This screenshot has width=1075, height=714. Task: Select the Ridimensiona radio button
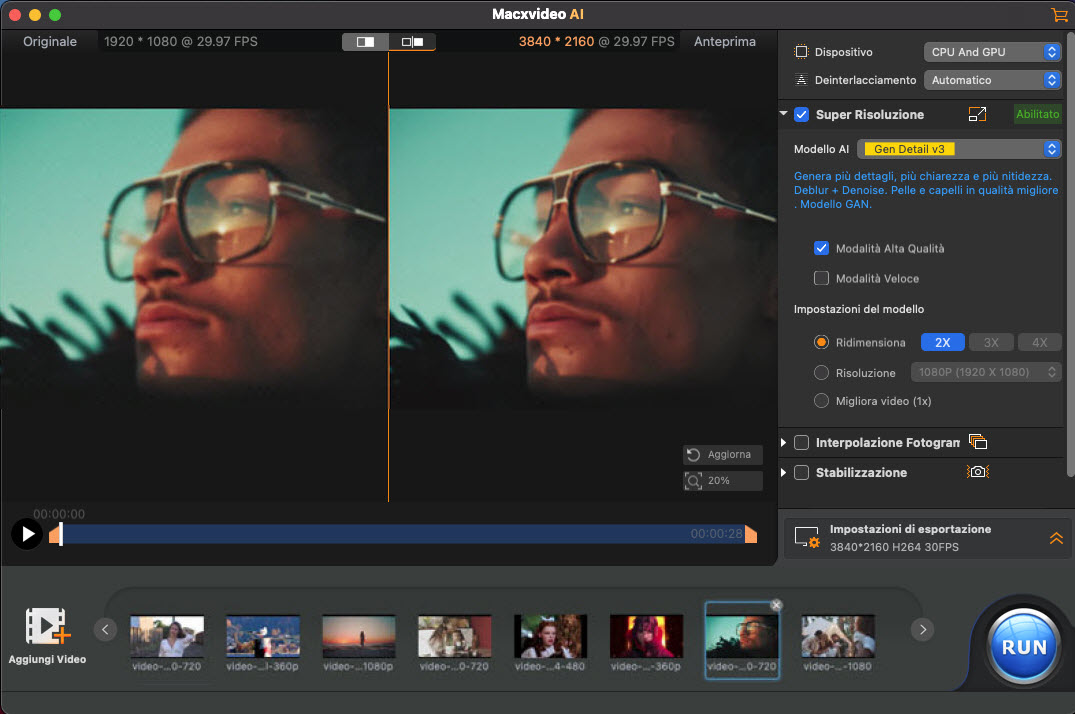[821, 342]
